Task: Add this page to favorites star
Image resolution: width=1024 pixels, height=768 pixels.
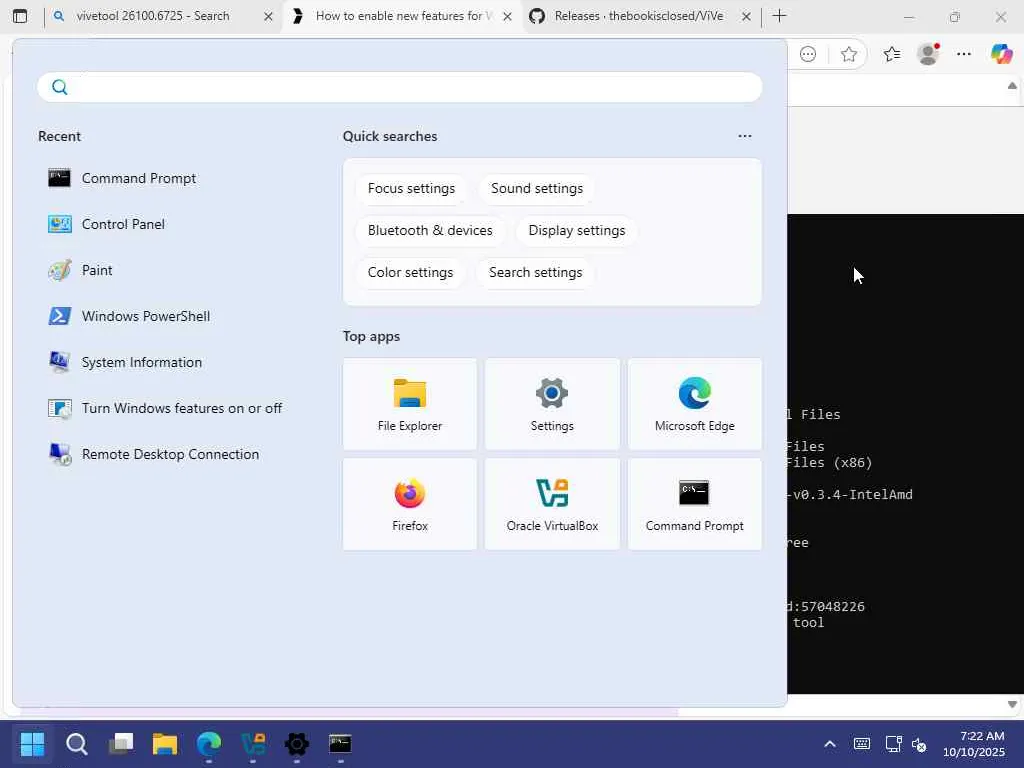Action: (848, 54)
